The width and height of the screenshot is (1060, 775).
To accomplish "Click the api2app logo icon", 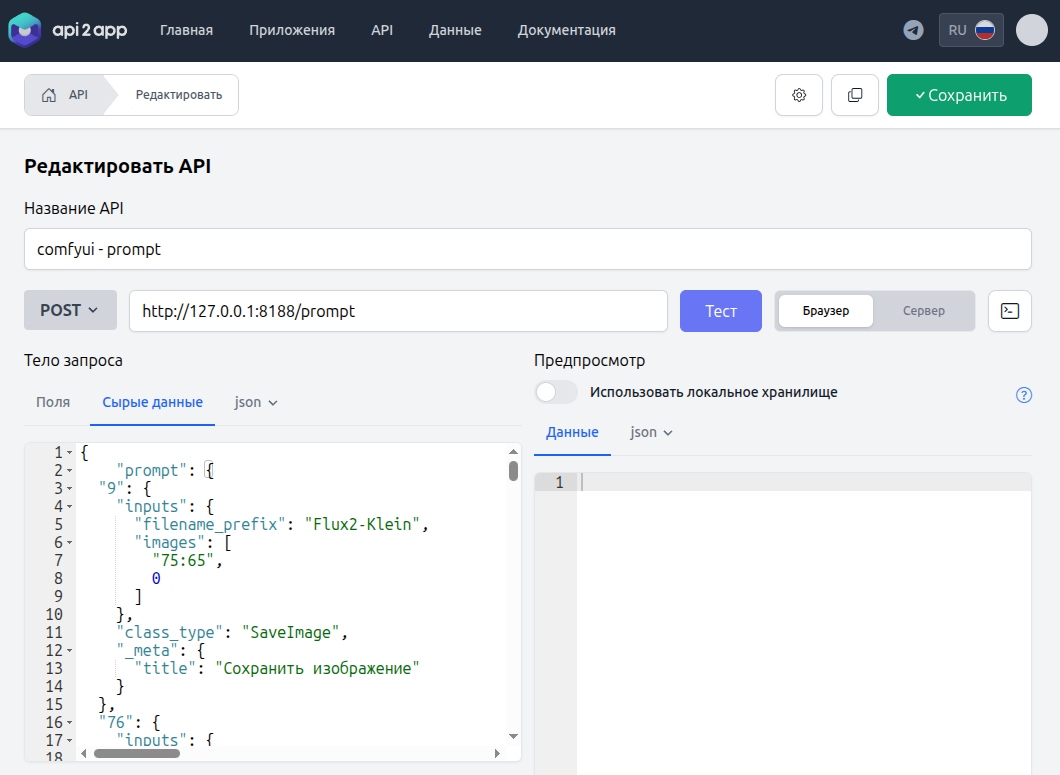I will (x=25, y=30).
